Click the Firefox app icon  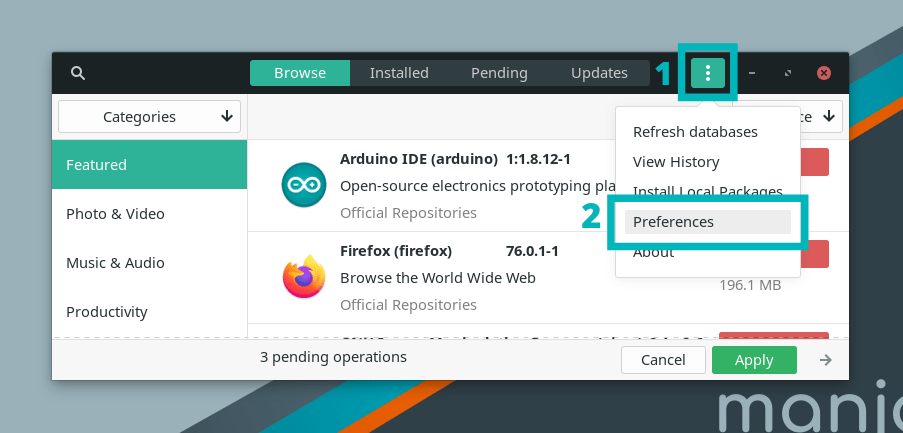coord(303,277)
